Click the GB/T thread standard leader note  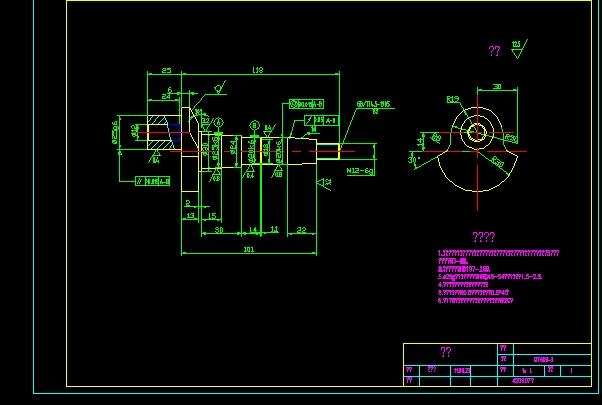coord(373,104)
